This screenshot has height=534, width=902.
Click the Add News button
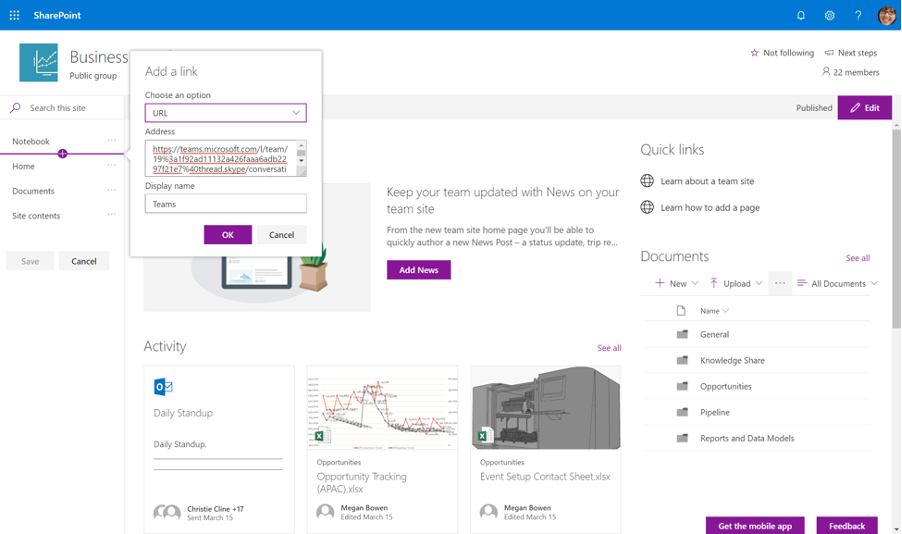pyautogui.click(x=419, y=270)
